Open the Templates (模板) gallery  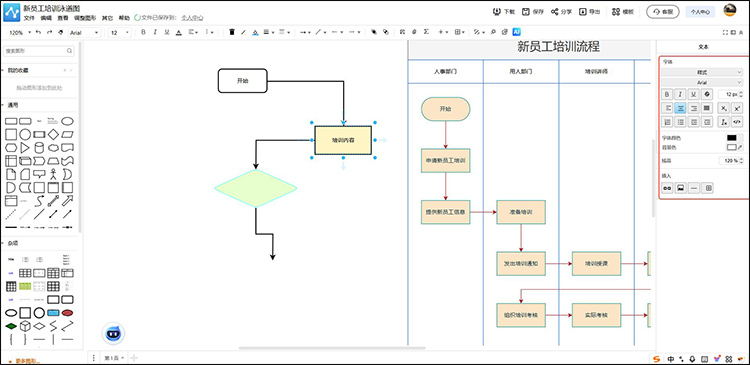[x=623, y=11]
